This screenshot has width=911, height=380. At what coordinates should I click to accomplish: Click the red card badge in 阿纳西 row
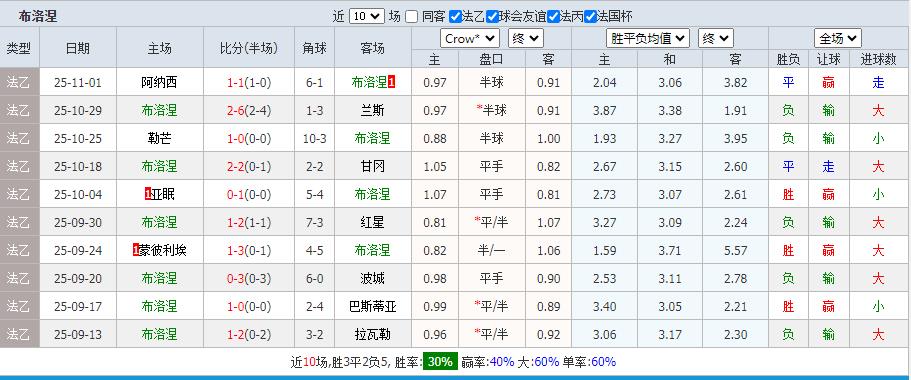click(x=392, y=83)
